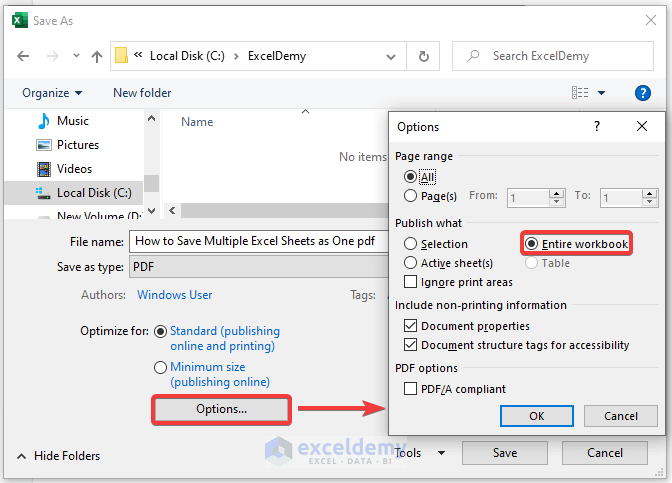Select the Page(s) radio button
This screenshot has width=672, height=483.
click(x=410, y=196)
